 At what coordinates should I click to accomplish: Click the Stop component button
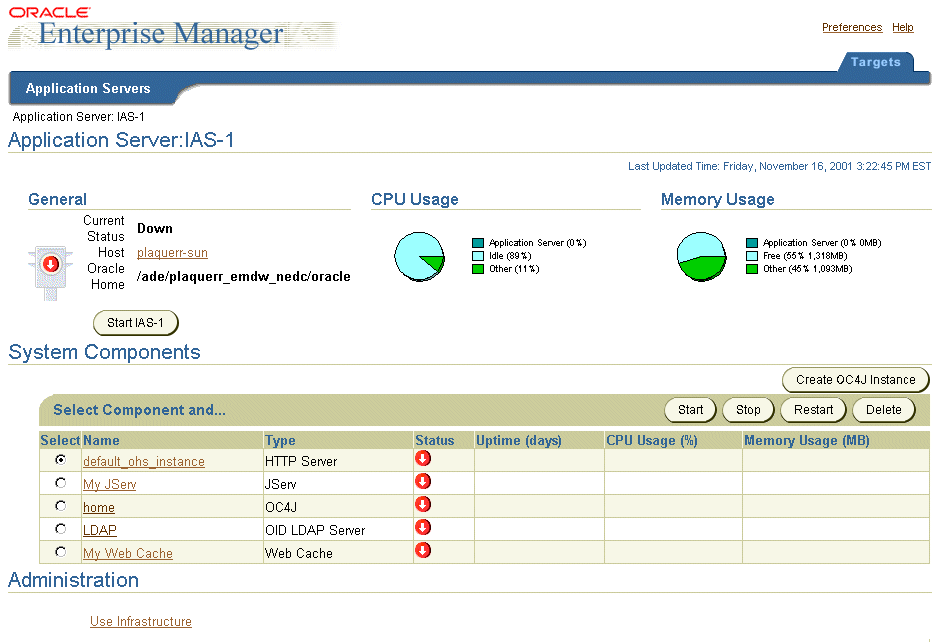pos(748,410)
